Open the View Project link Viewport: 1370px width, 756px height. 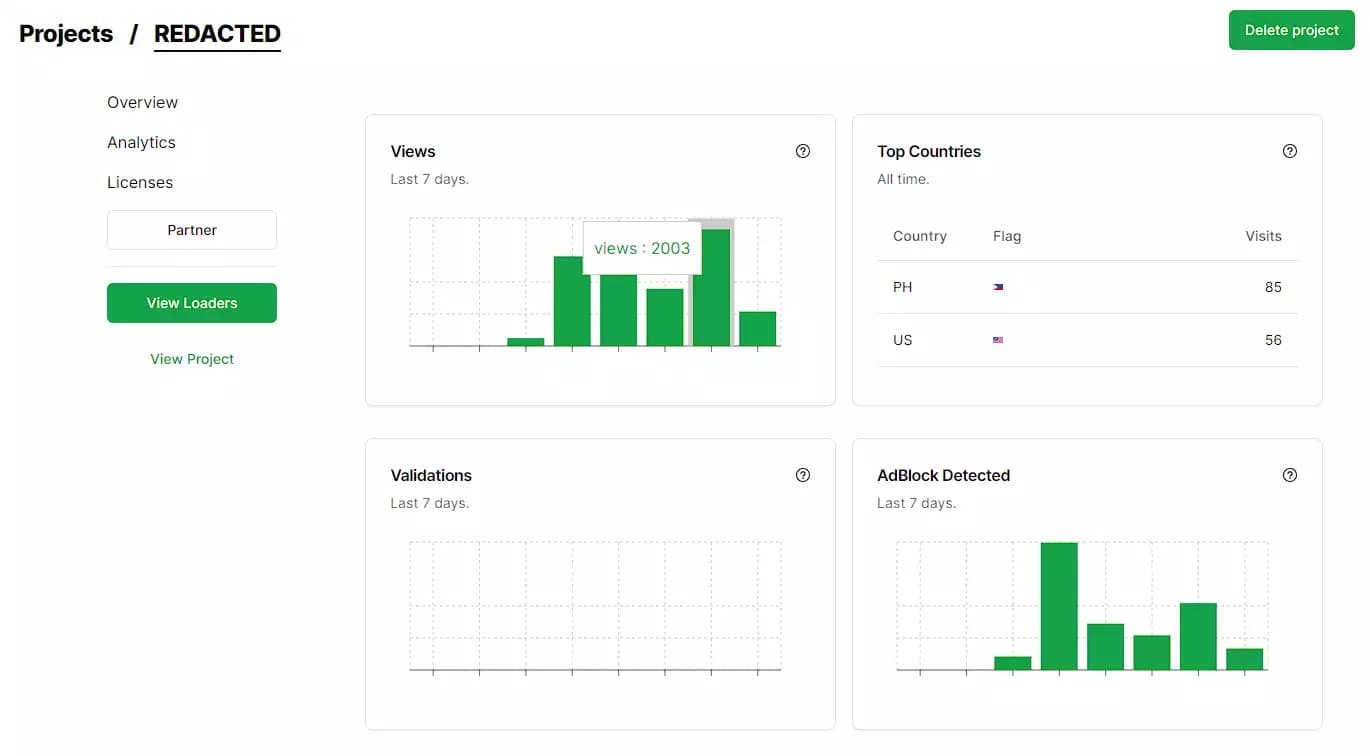pos(191,358)
